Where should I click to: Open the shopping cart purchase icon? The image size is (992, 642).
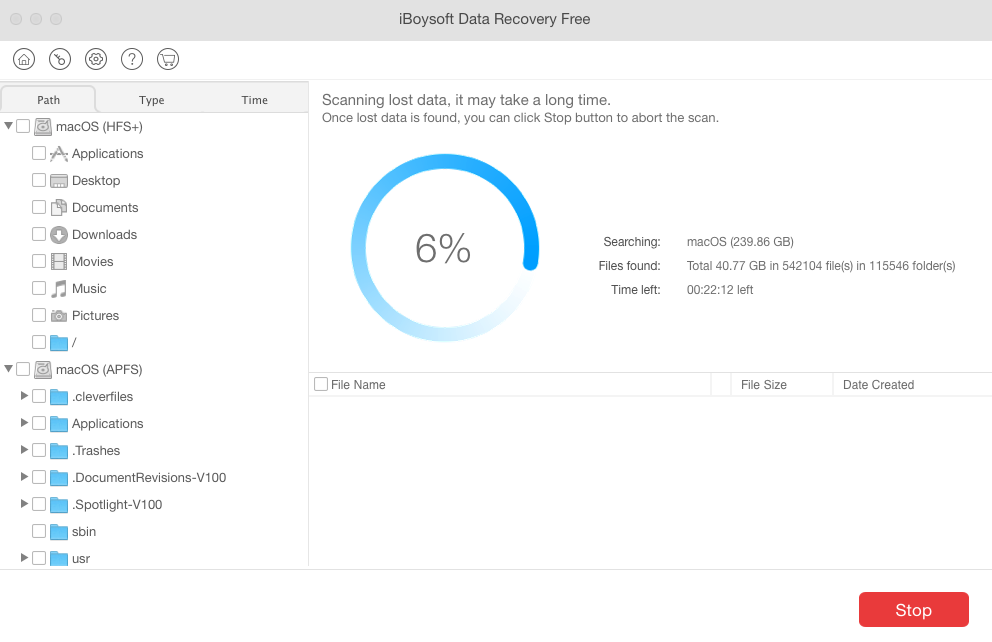pyautogui.click(x=168, y=59)
